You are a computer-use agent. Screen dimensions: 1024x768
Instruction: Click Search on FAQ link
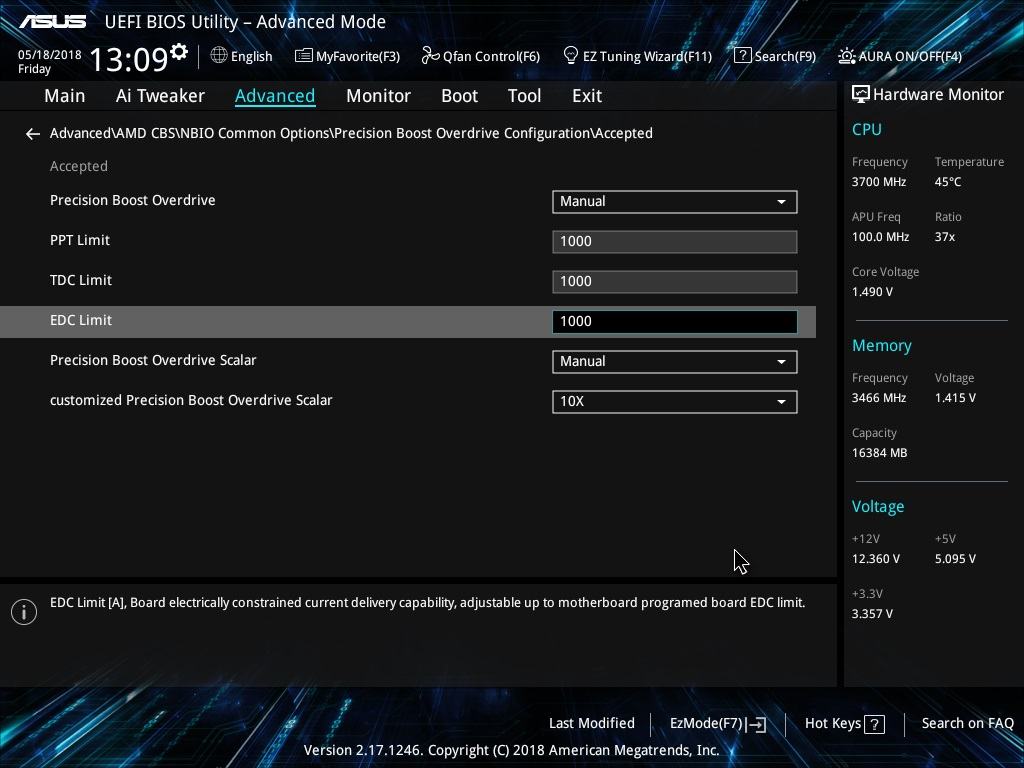click(x=967, y=724)
